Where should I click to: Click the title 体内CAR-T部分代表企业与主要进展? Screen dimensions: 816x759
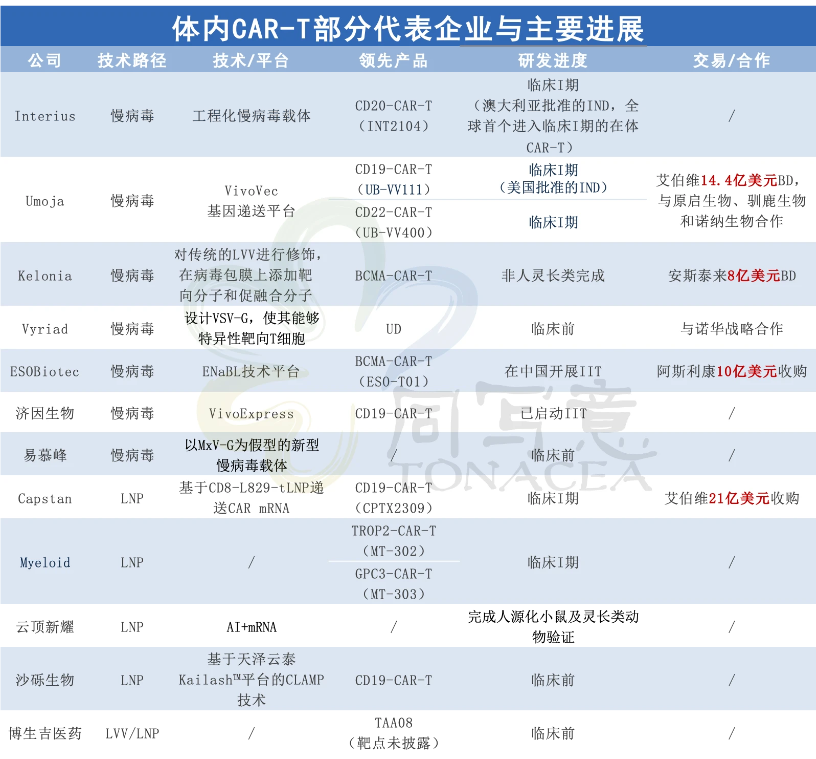point(408,28)
